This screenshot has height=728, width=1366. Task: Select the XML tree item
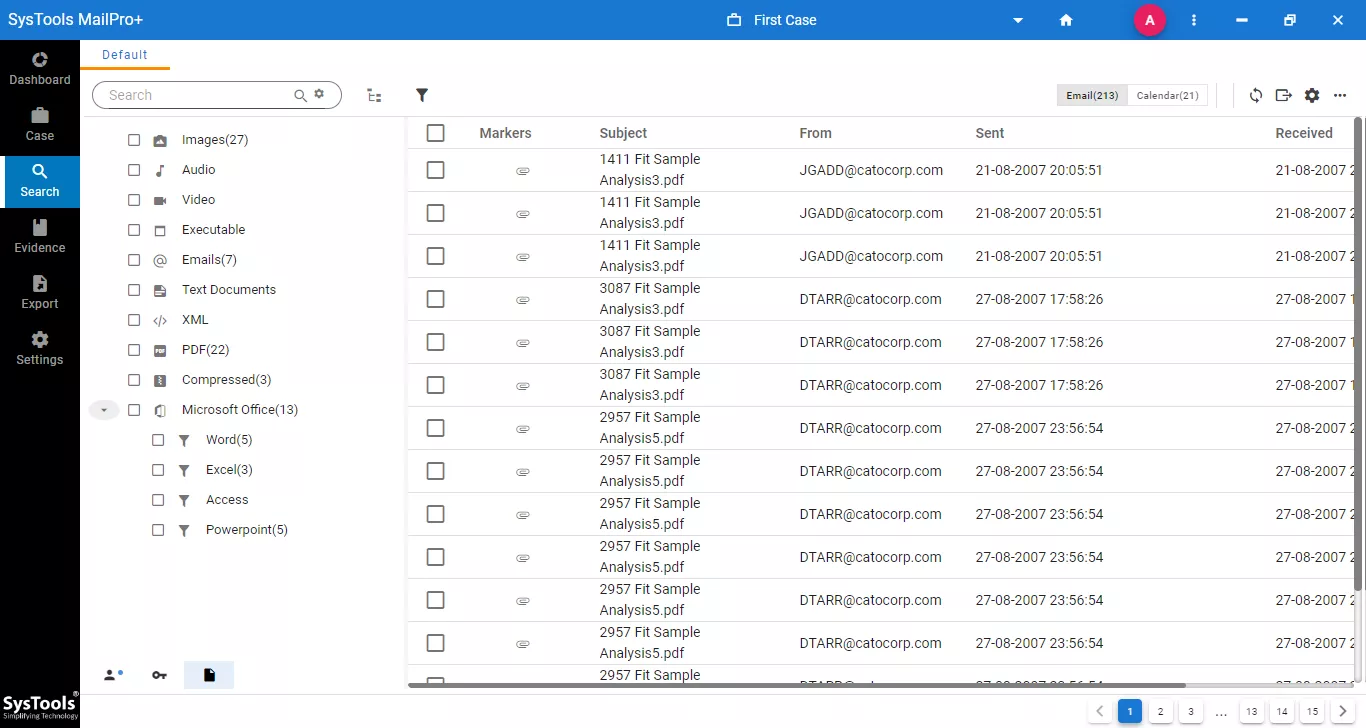tap(195, 320)
